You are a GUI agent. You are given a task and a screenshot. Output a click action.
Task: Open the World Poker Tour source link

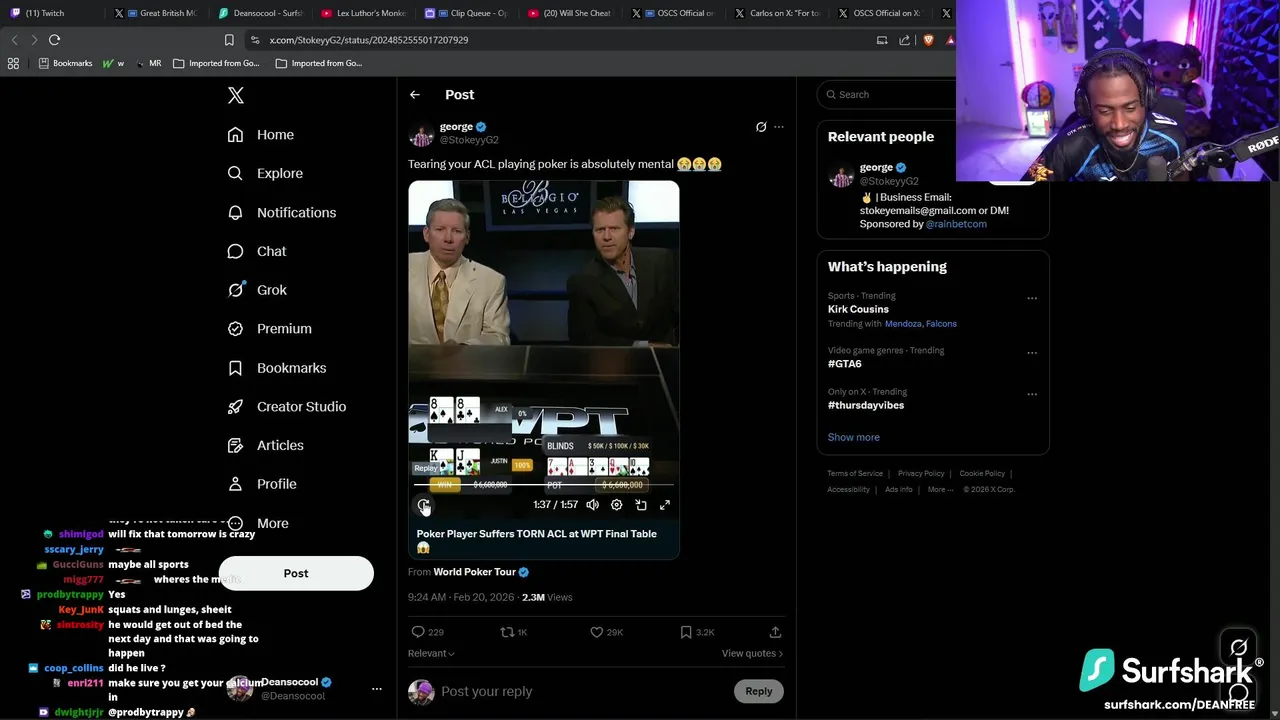tap(481, 572)
